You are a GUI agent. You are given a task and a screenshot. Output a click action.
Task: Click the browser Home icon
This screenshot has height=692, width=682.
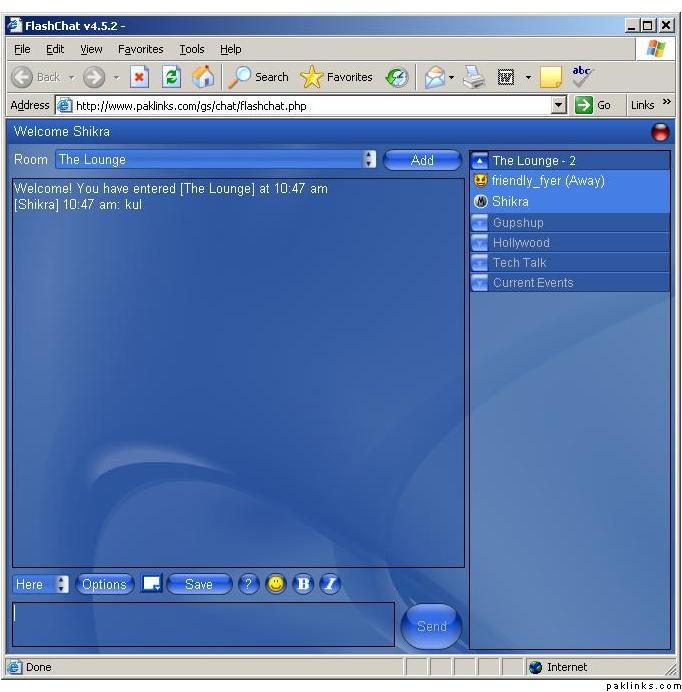(x=203, y=77)
